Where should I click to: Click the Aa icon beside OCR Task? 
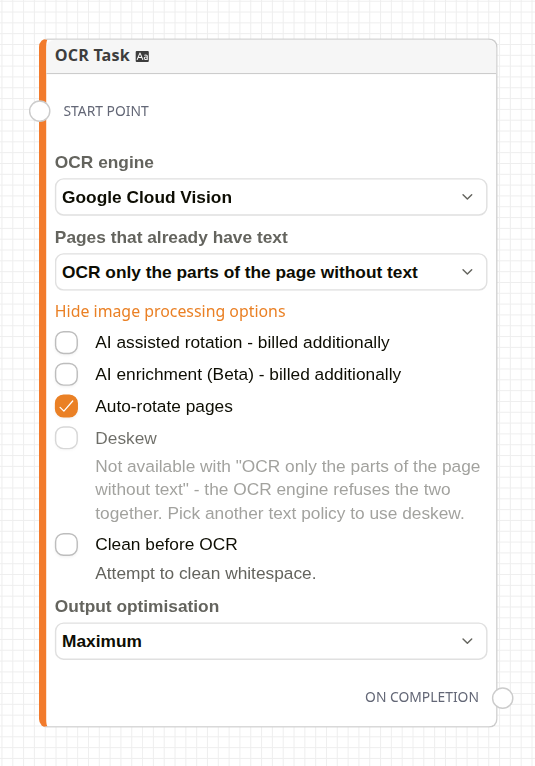142,57
